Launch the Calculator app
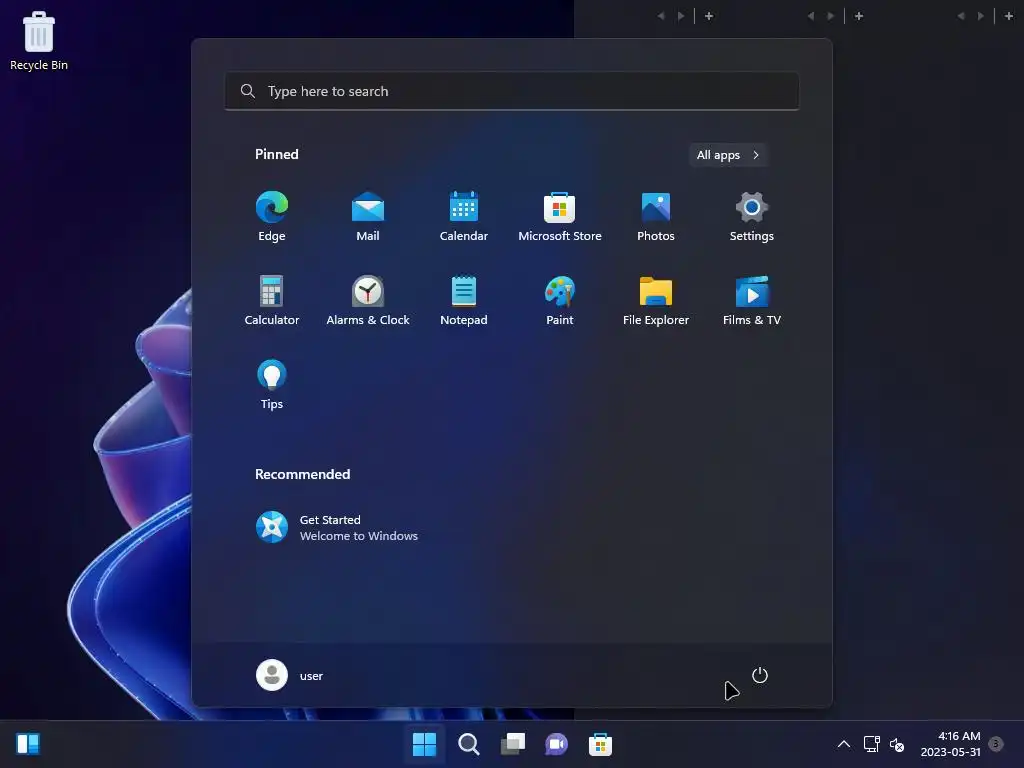1024x768 pixels. point(272,300)
